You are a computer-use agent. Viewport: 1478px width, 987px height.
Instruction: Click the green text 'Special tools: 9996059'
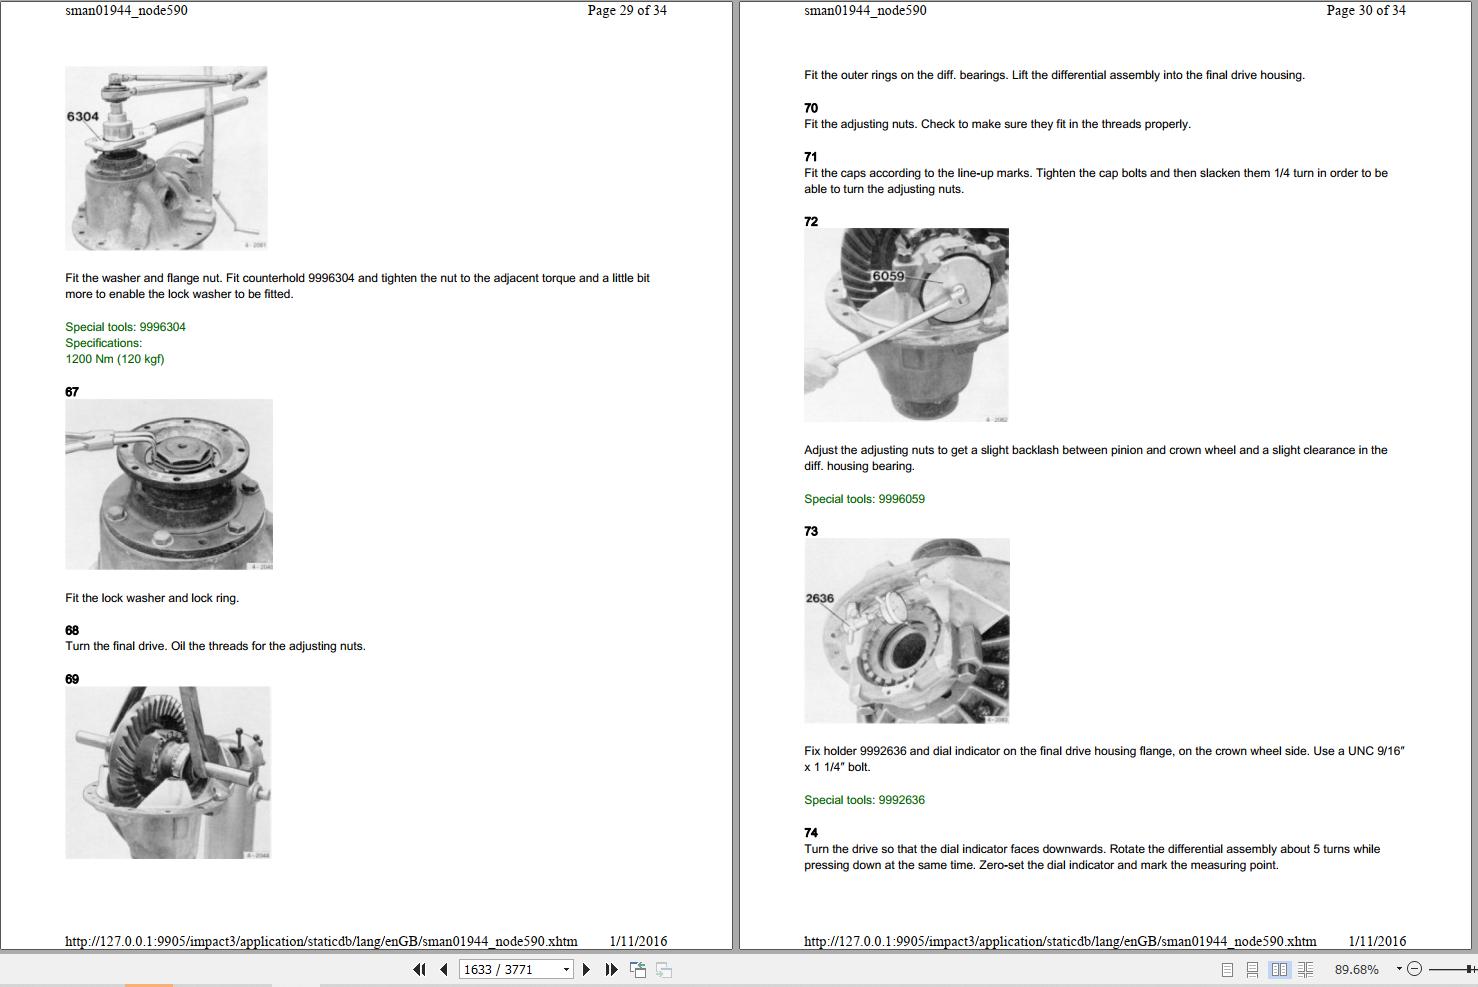pyautogui.click(x=864, y=499)
